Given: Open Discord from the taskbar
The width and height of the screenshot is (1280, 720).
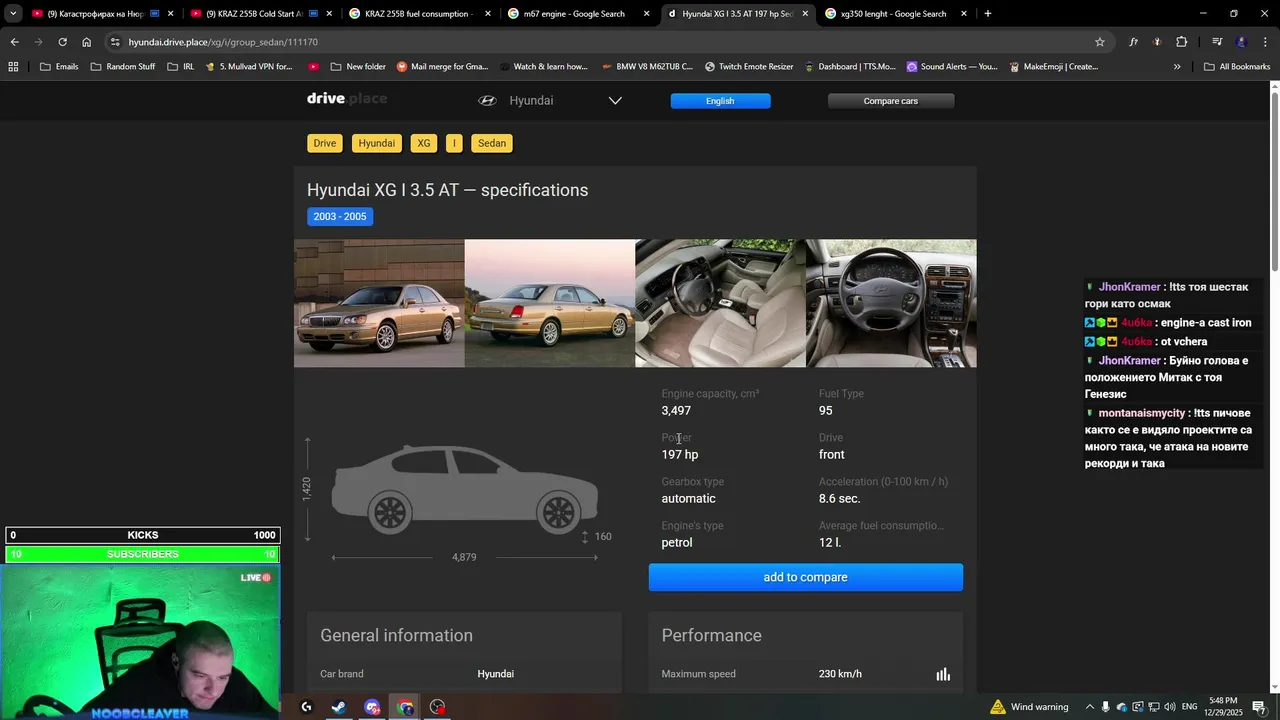Looking at the screenshot, I should point(372,707).
